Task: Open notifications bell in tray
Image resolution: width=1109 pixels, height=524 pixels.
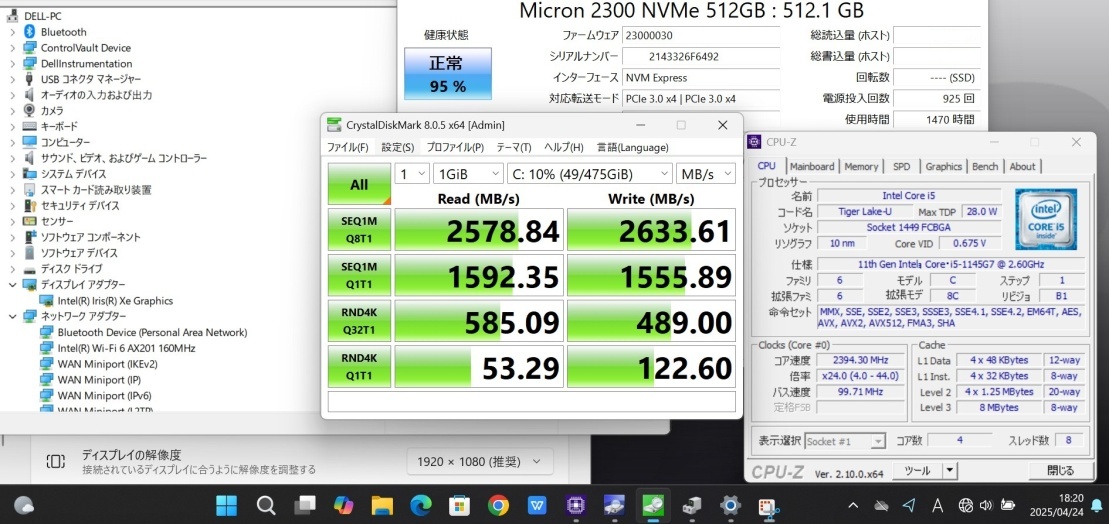Action: pyautogui.click(x=1096, y=506)
